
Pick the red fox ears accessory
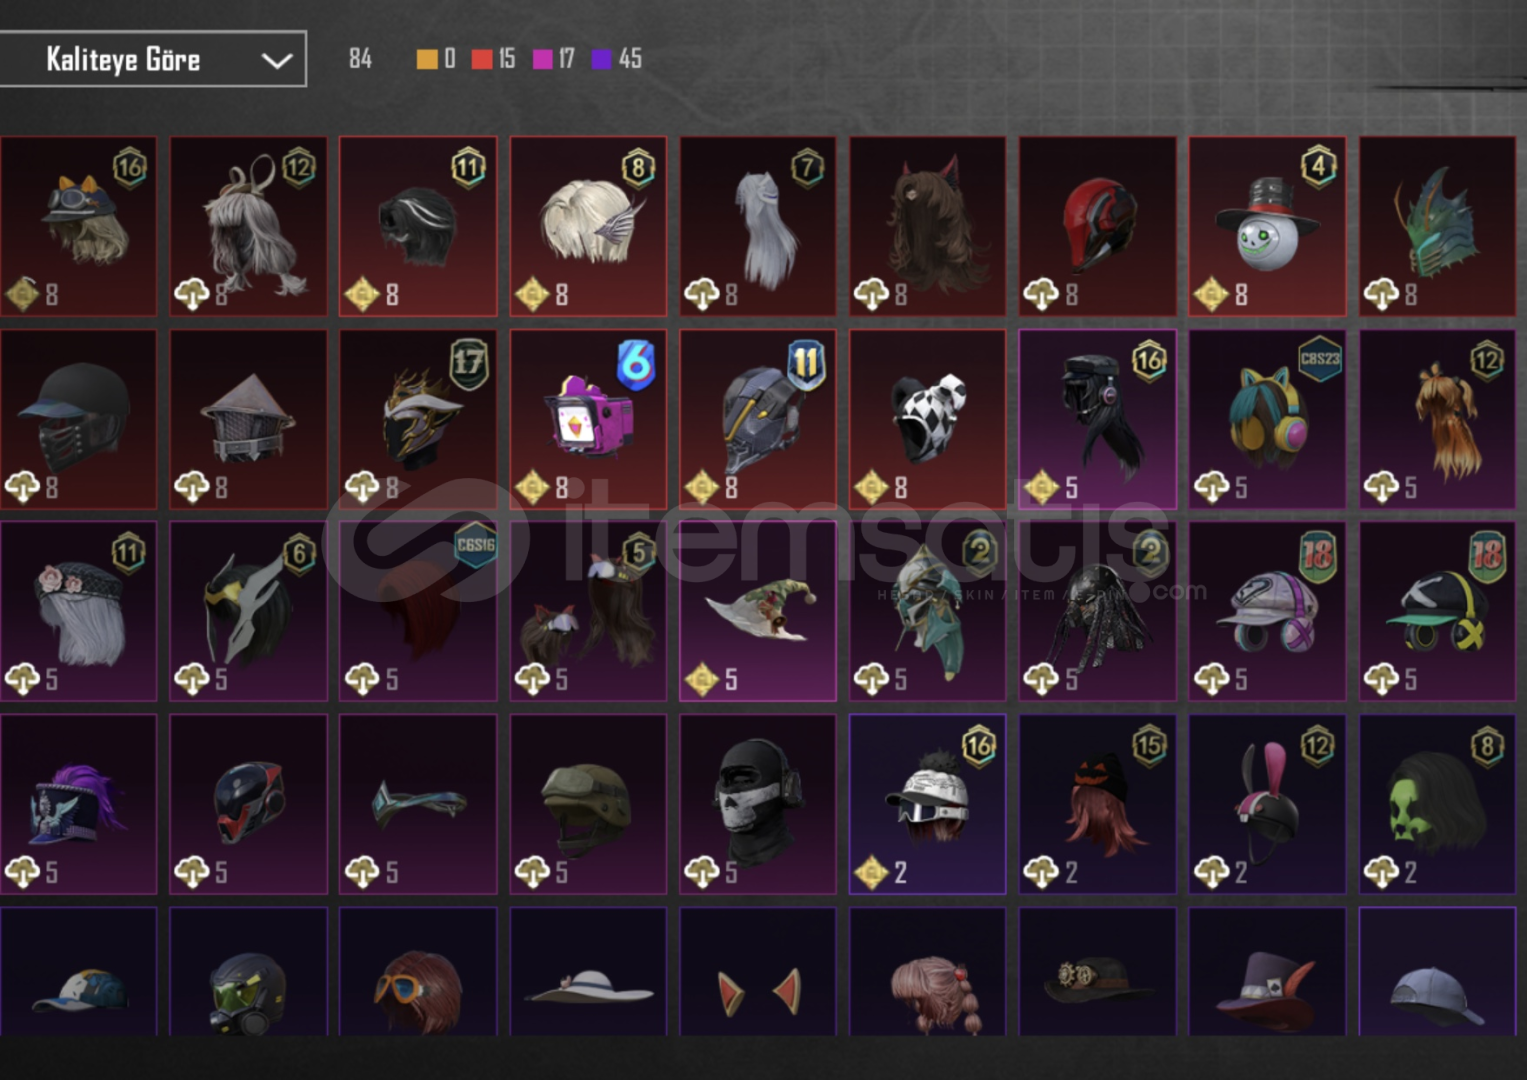758,972
